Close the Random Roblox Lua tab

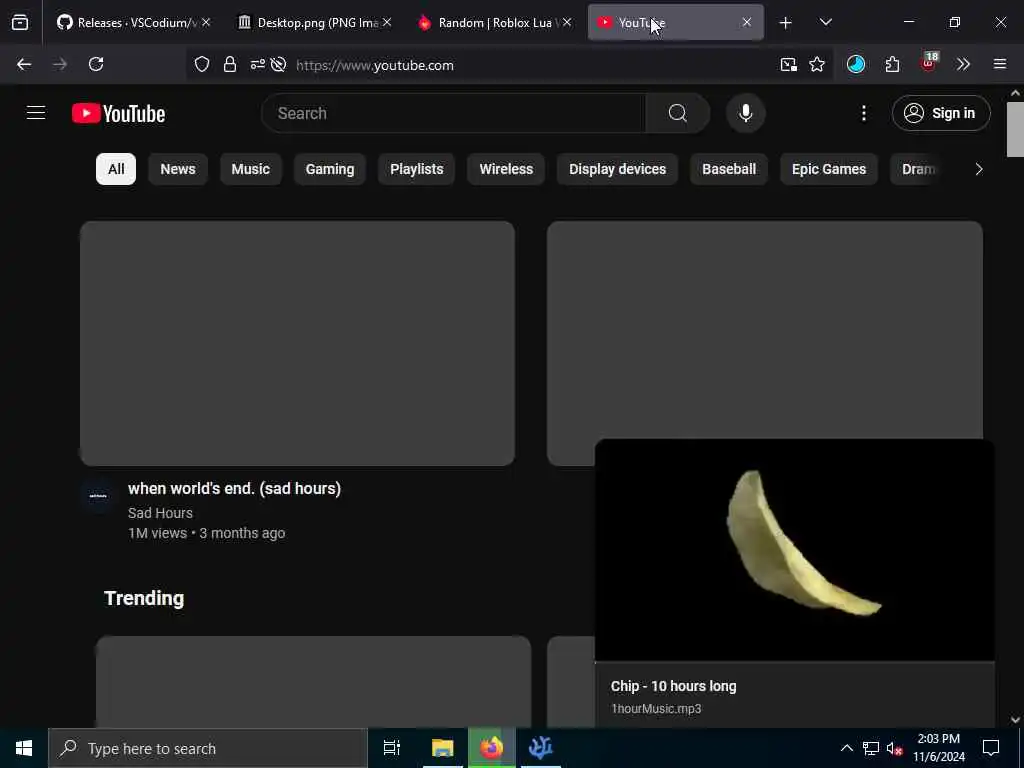coord(567,22)
